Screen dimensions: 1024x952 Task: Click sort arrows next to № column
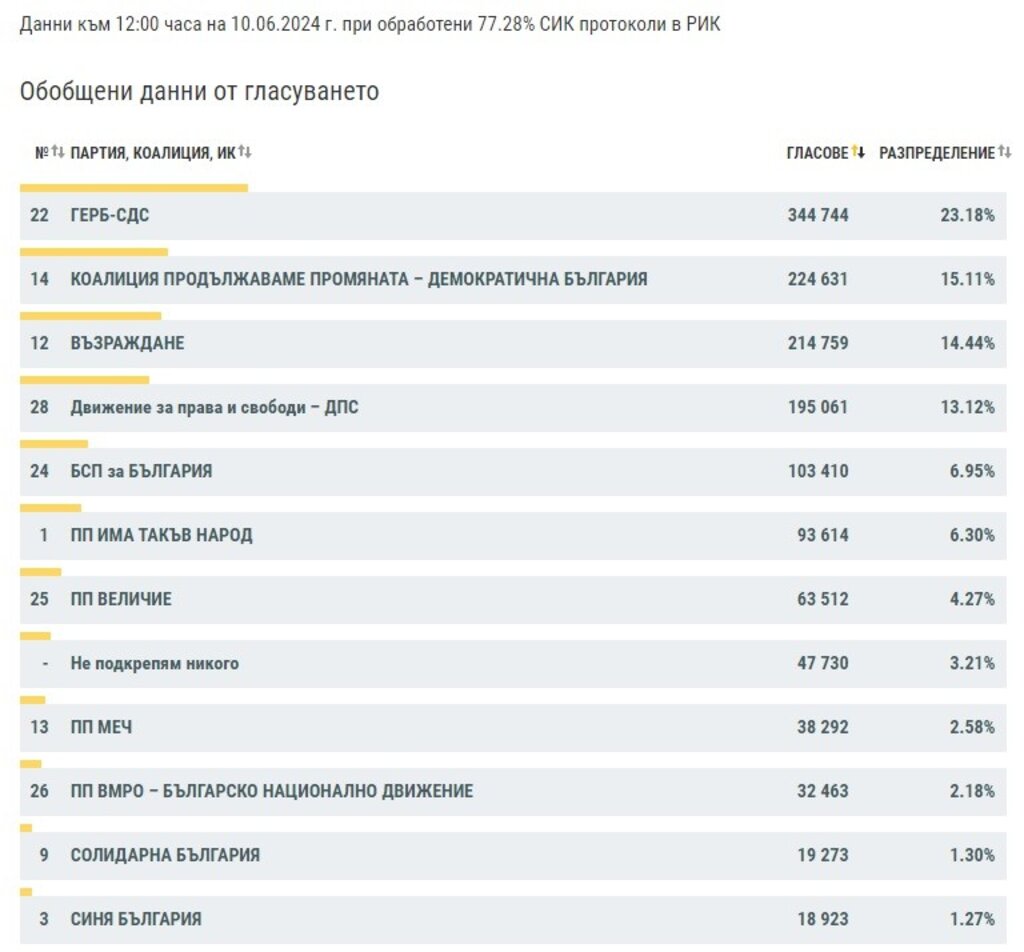pos(58,153)
